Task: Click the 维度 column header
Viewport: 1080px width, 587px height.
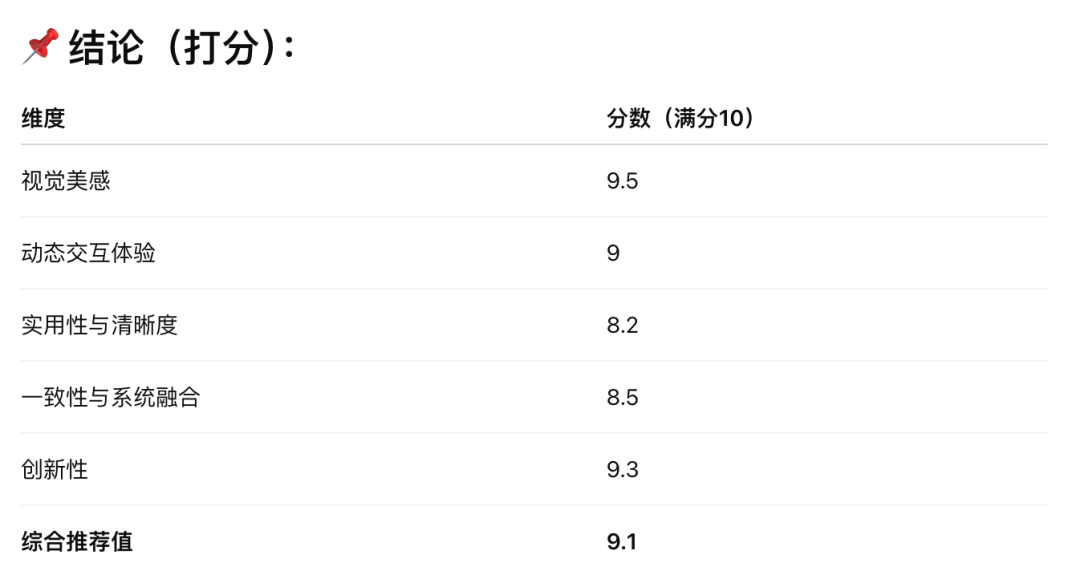Action: coord(43,119)
